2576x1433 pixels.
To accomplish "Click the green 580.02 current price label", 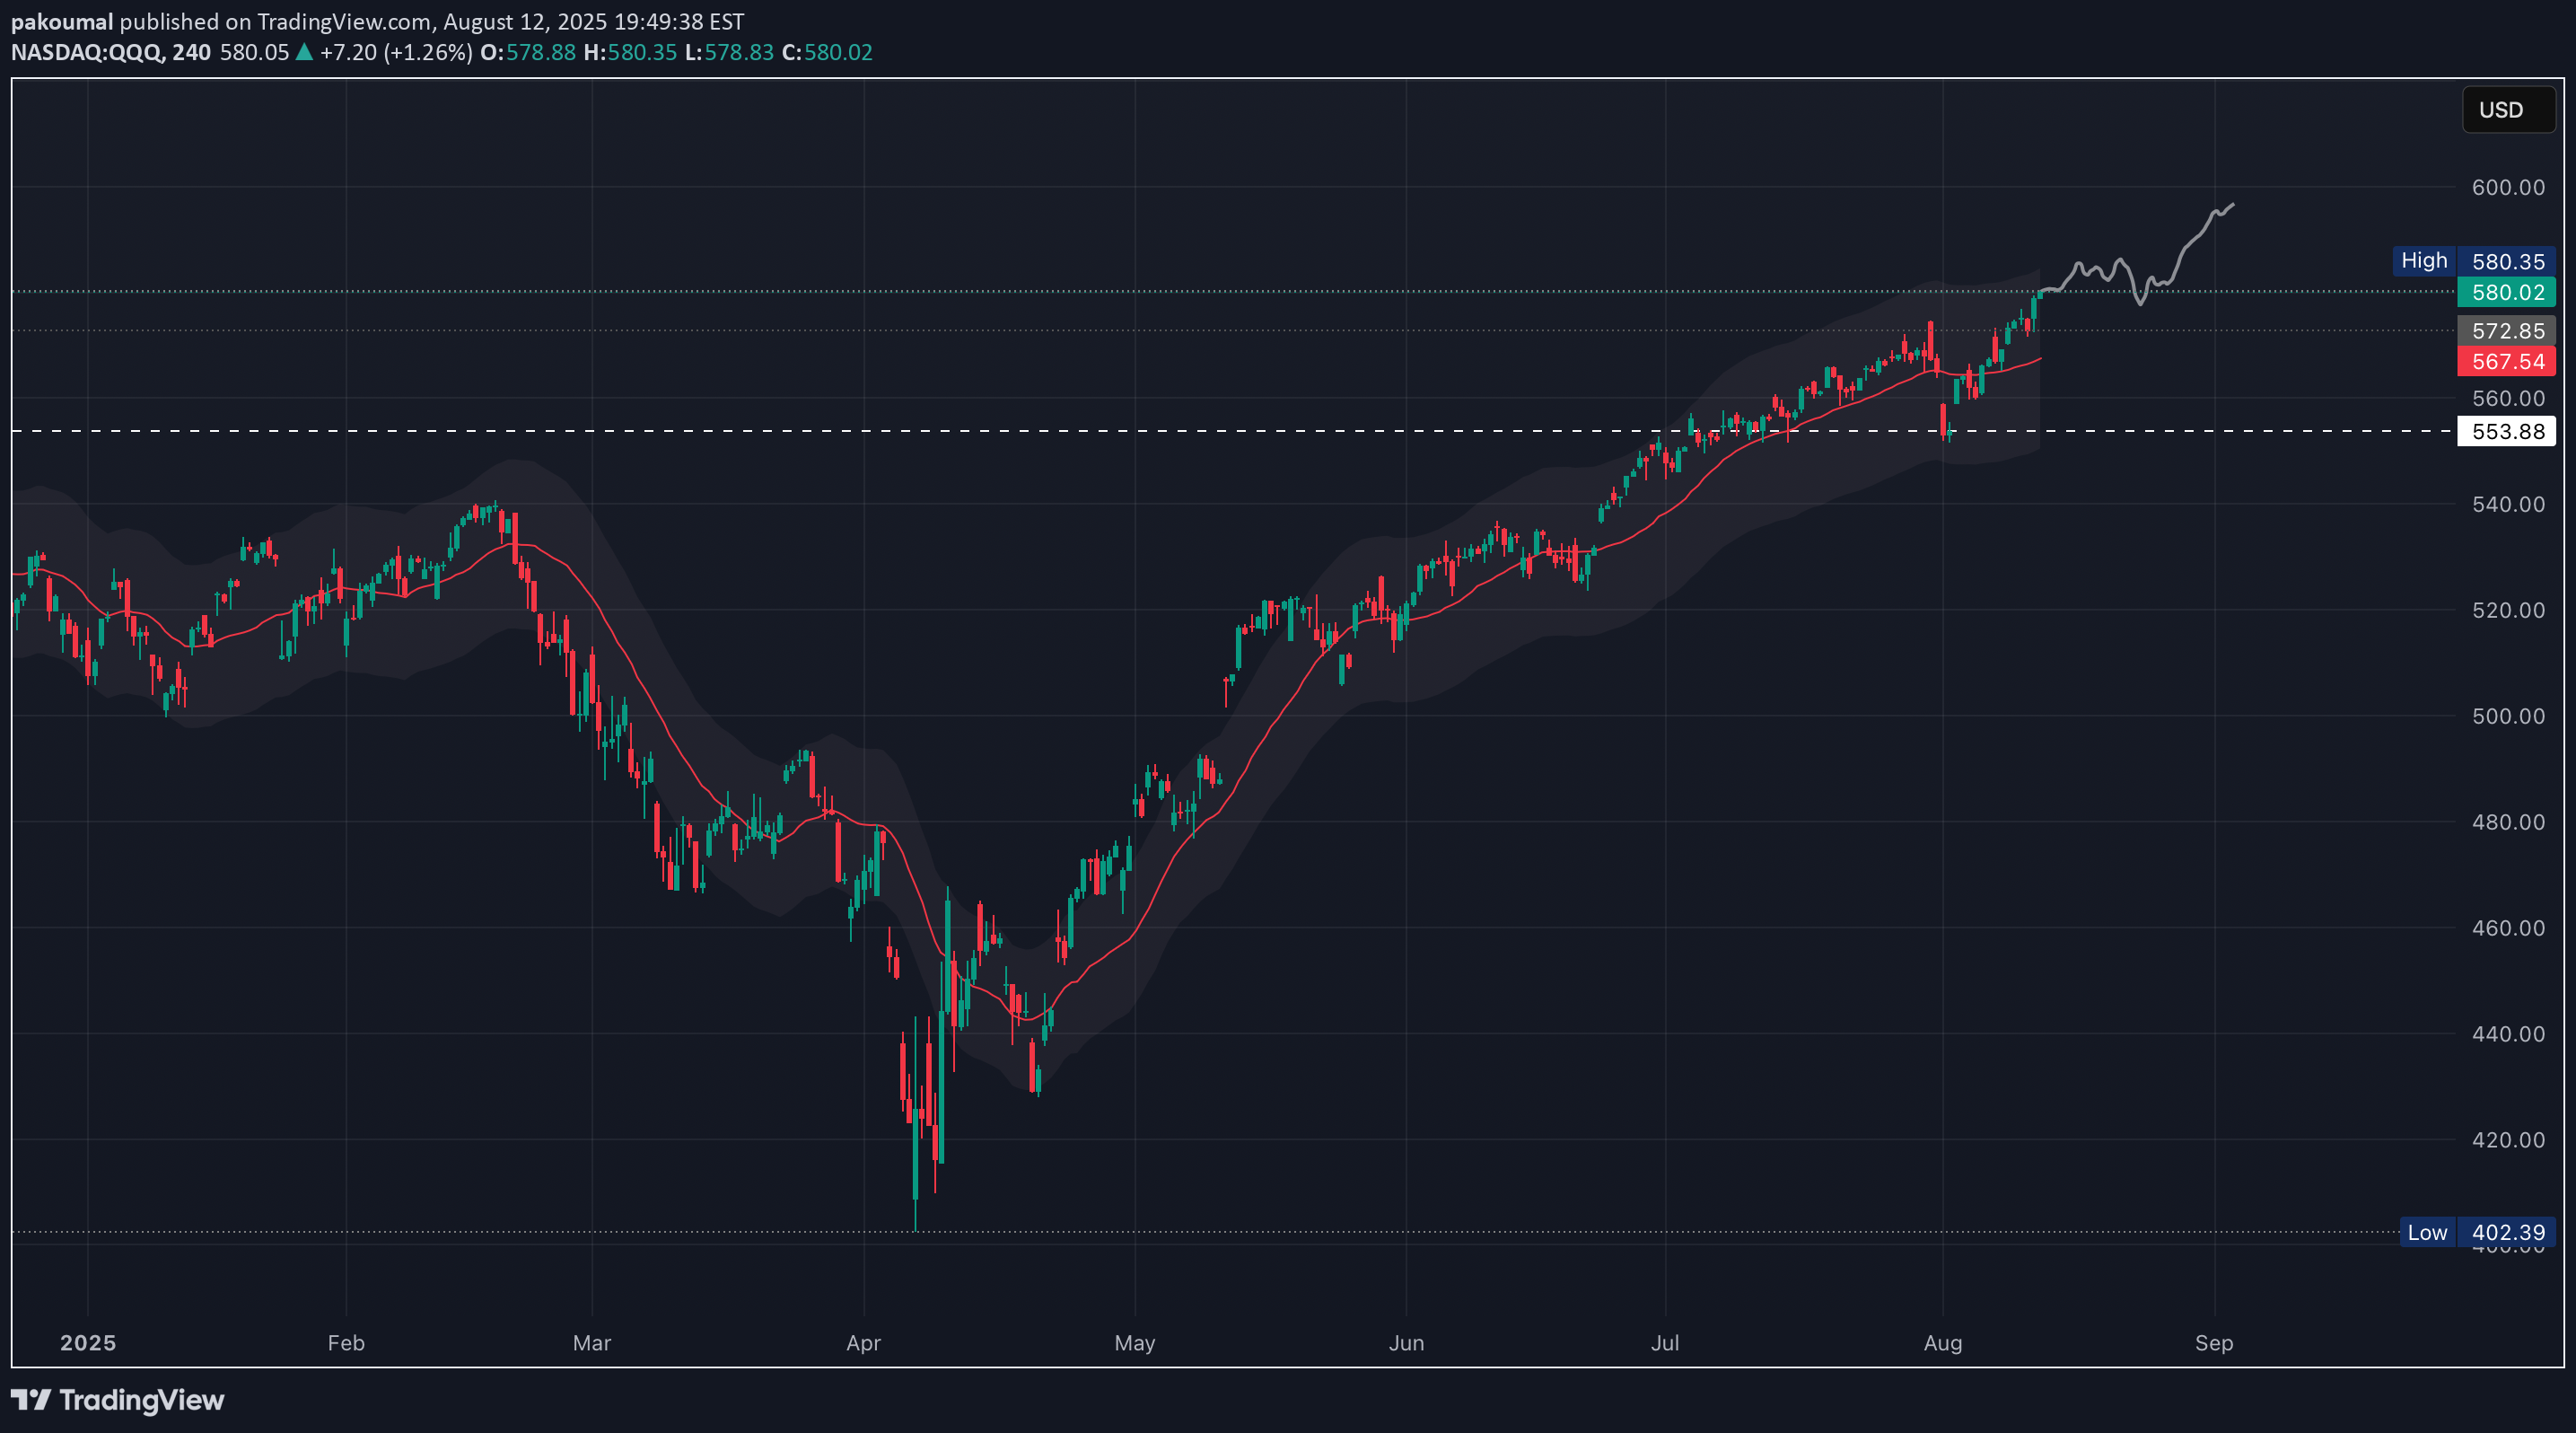I will click(x=2507, y=292).
